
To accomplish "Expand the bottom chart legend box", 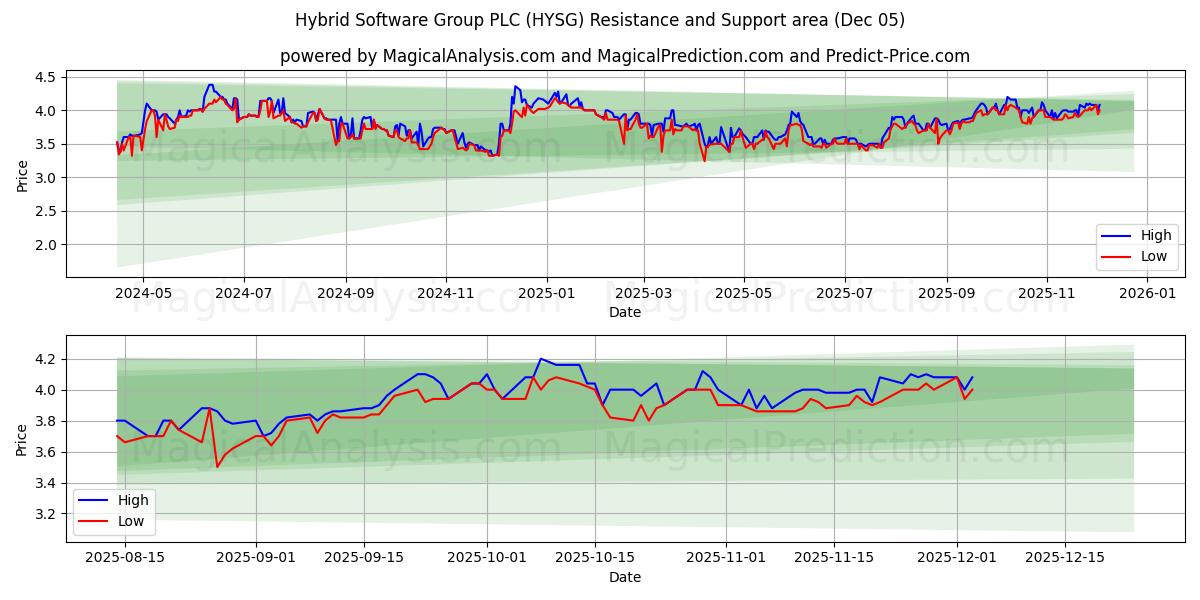I will (x=116, y=510).
